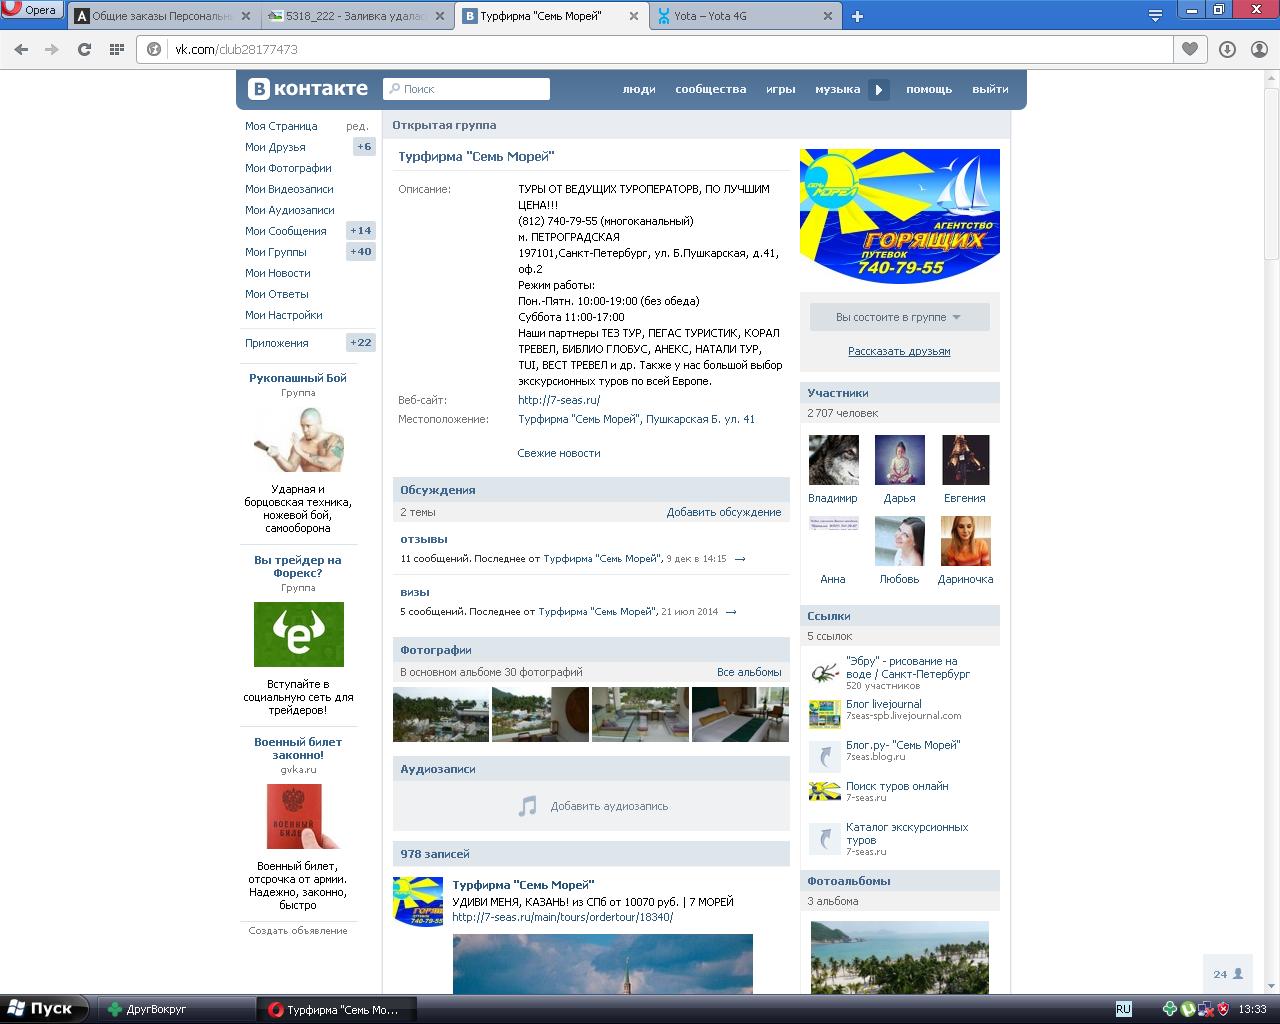Open Lyubov's member avatar
Viewport: 1280px width, 1024px height.
[x=899, y=541]
